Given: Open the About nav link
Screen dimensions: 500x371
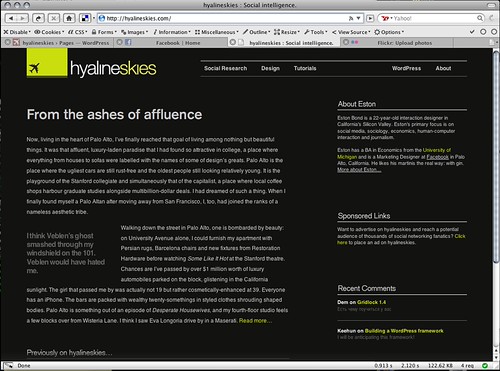Looking at the screenshot, I should click(443, 68).
